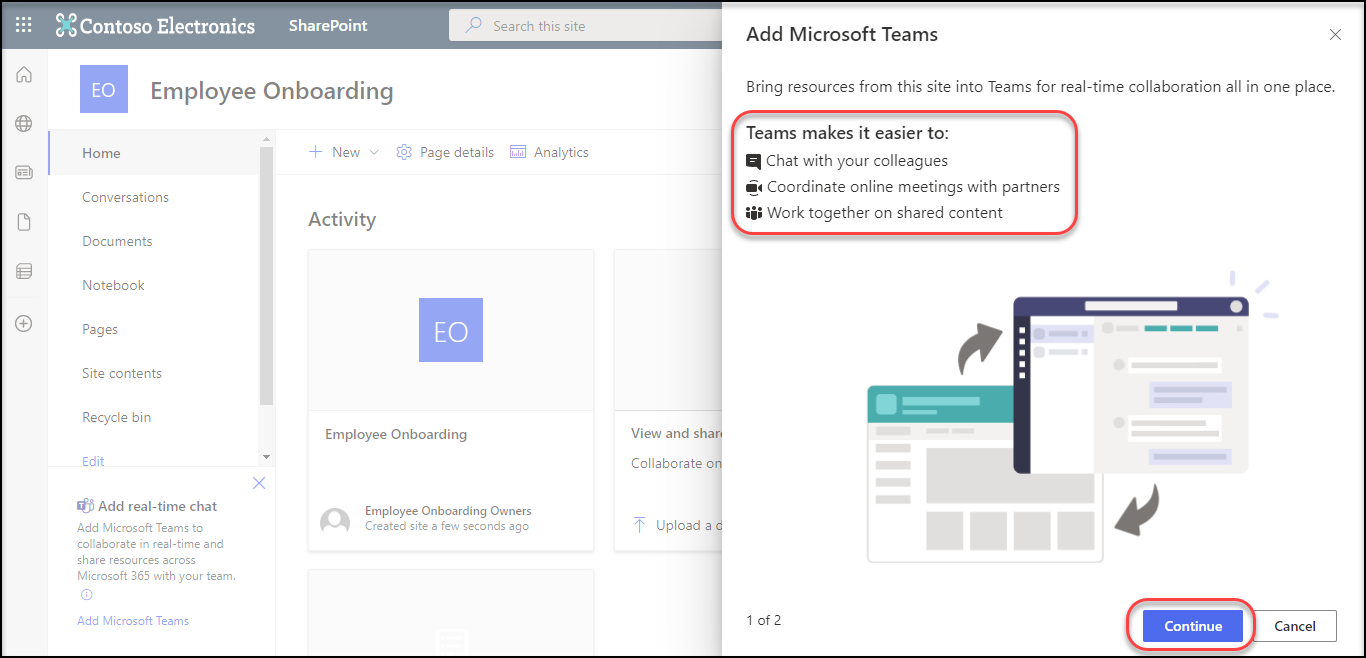Open My files icon in left rail
Image resolution: width=1366 pixels, height=658 pixels.
pos(24,222)
